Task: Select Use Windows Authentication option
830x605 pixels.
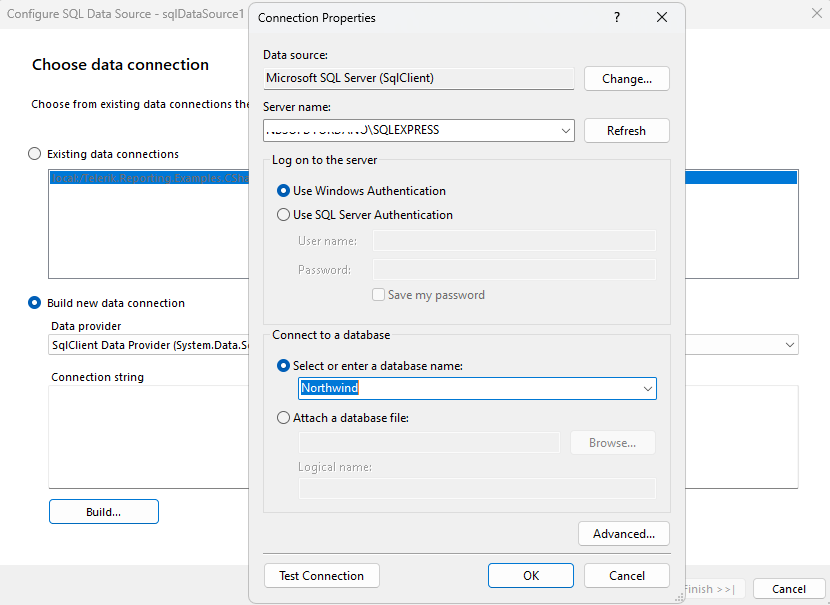Action: click(284, 191)
